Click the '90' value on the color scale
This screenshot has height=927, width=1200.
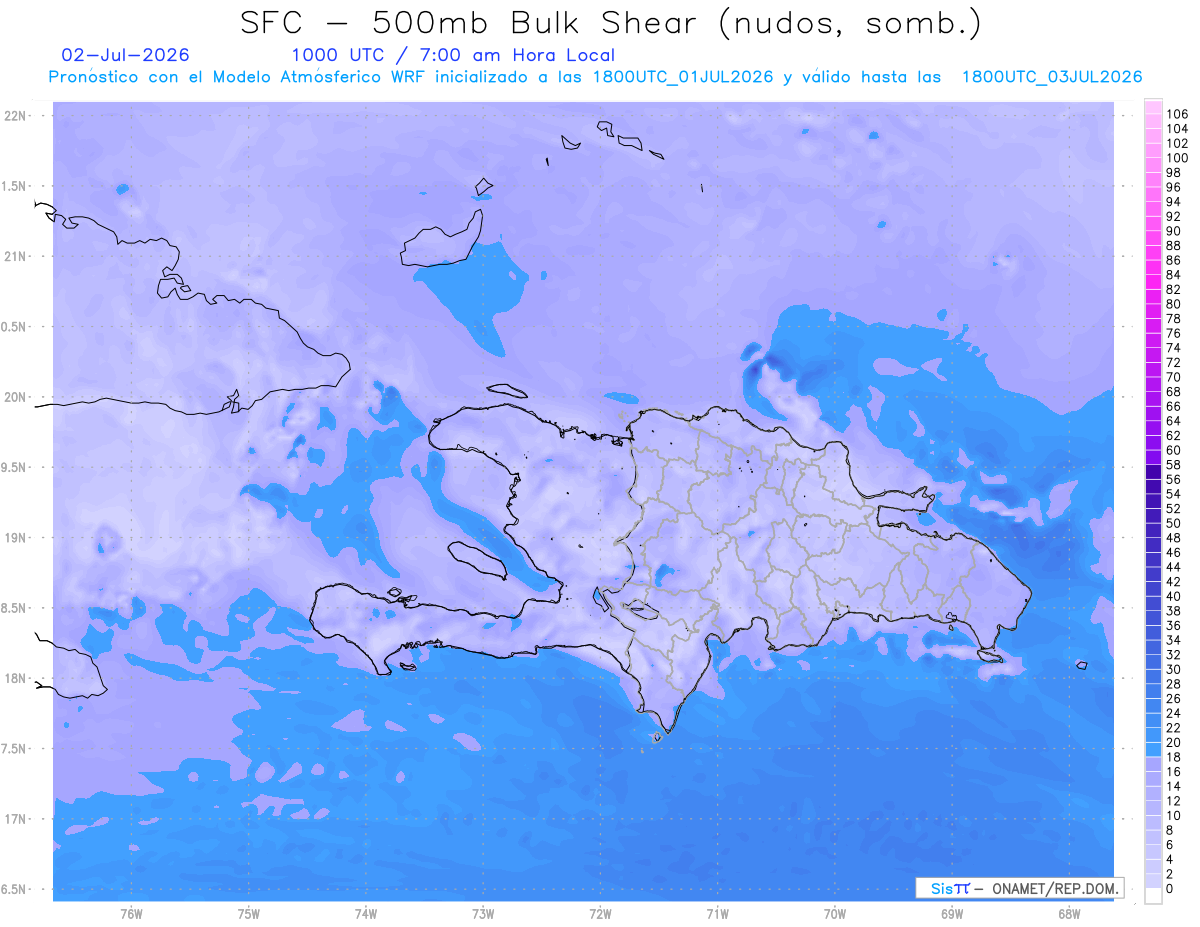tap(1173, 231)
